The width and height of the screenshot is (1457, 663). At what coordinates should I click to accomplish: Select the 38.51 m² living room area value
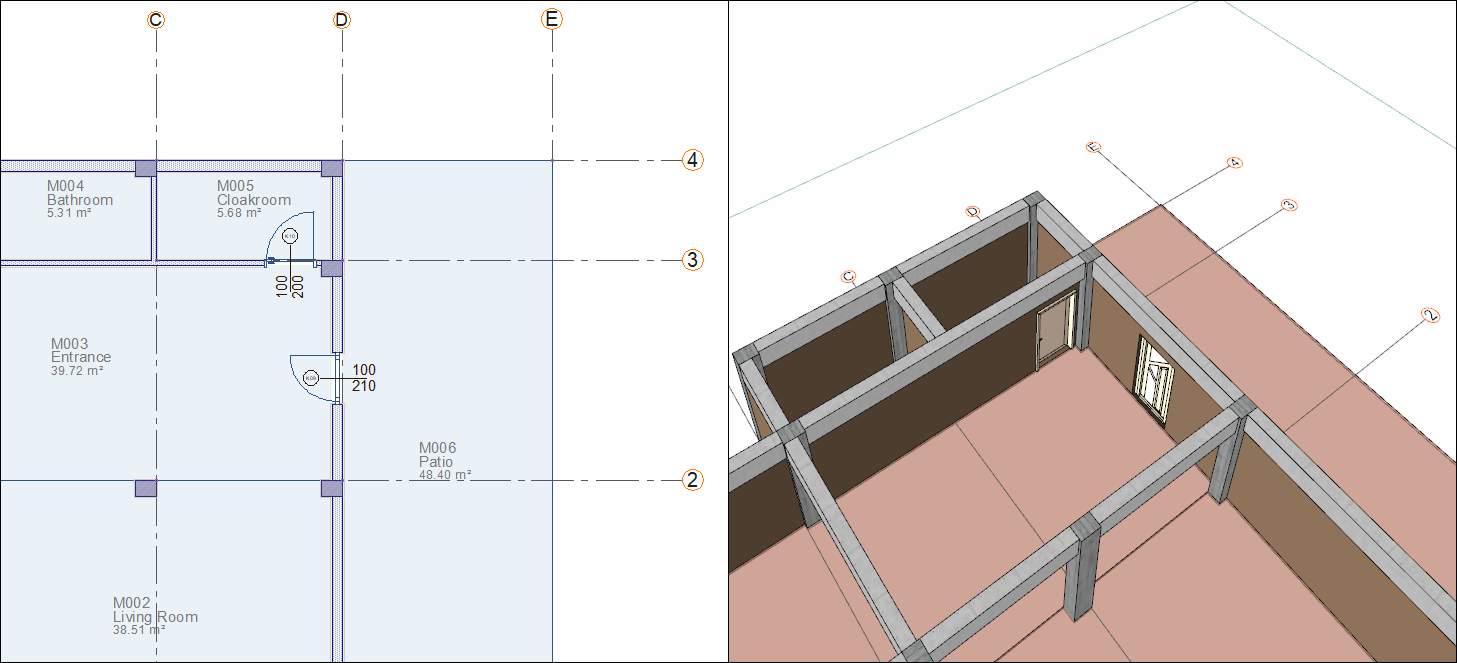[x=138, y=630]
